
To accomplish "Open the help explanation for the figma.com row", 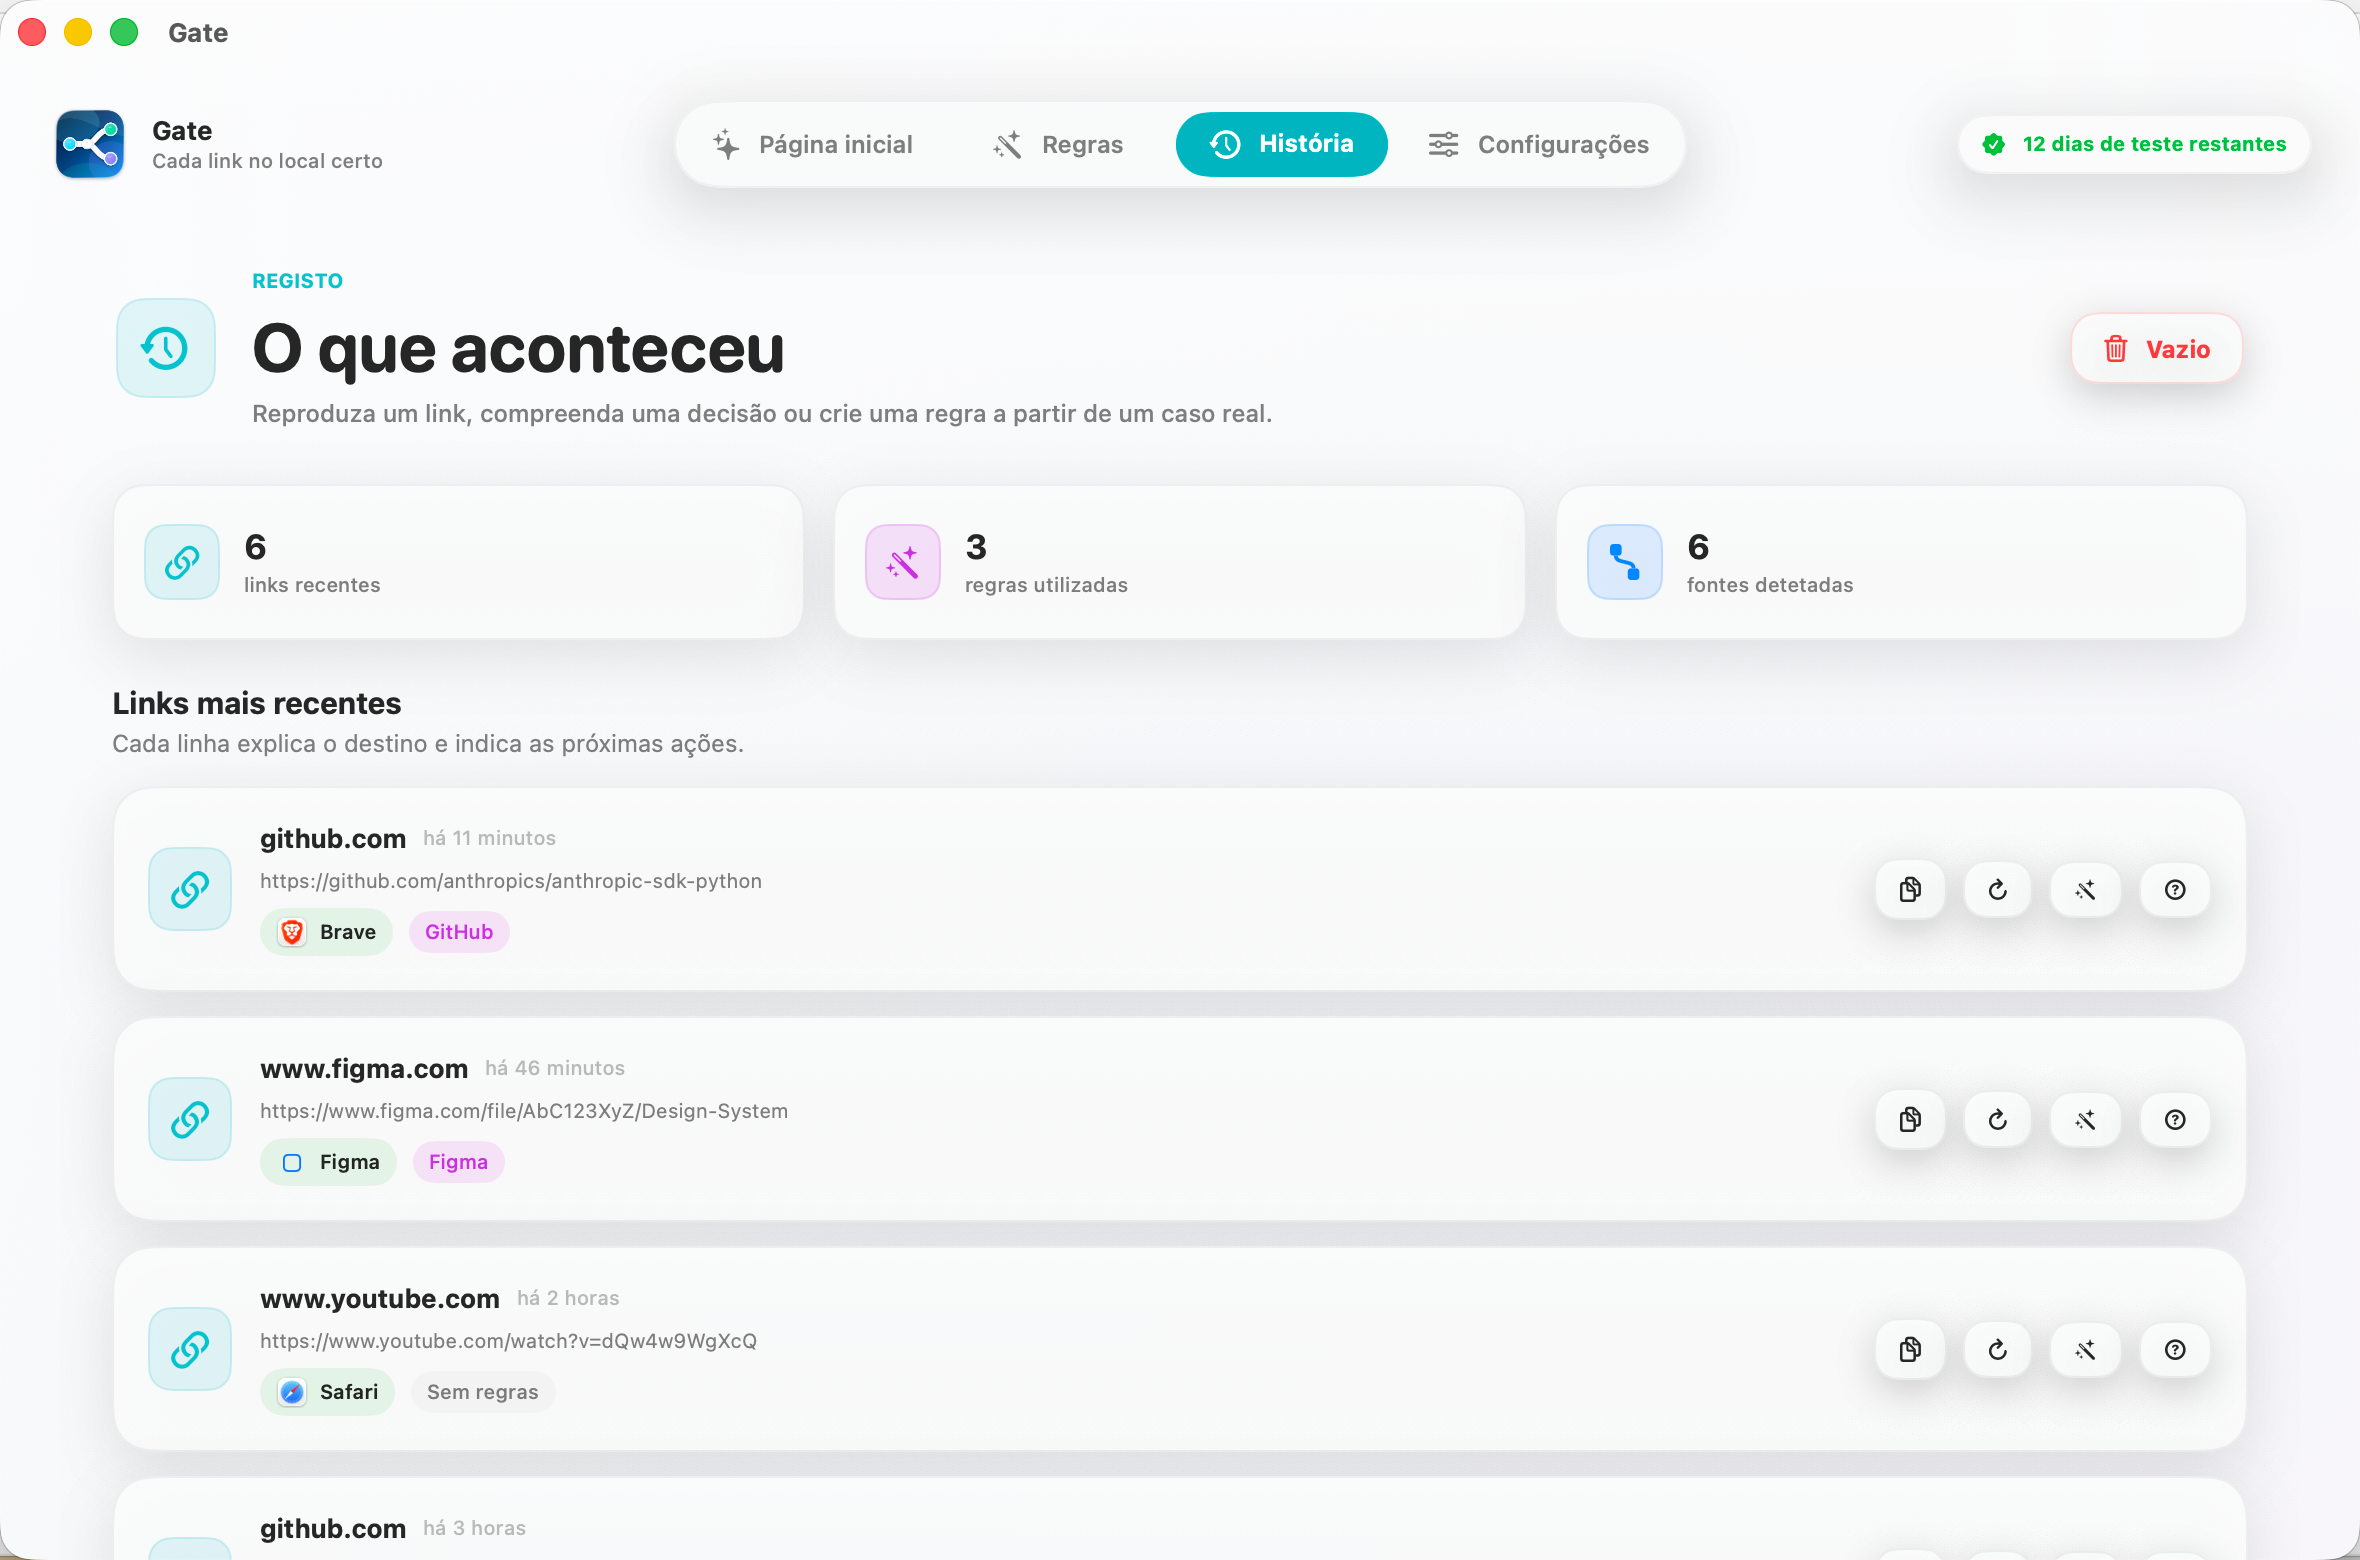I will pyautogui.click(x=2175, y=1120).
